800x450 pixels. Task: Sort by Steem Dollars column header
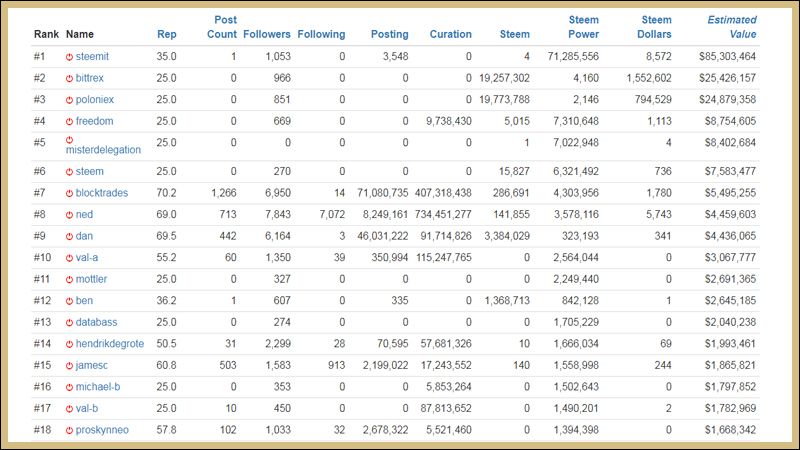click(655, 27)
